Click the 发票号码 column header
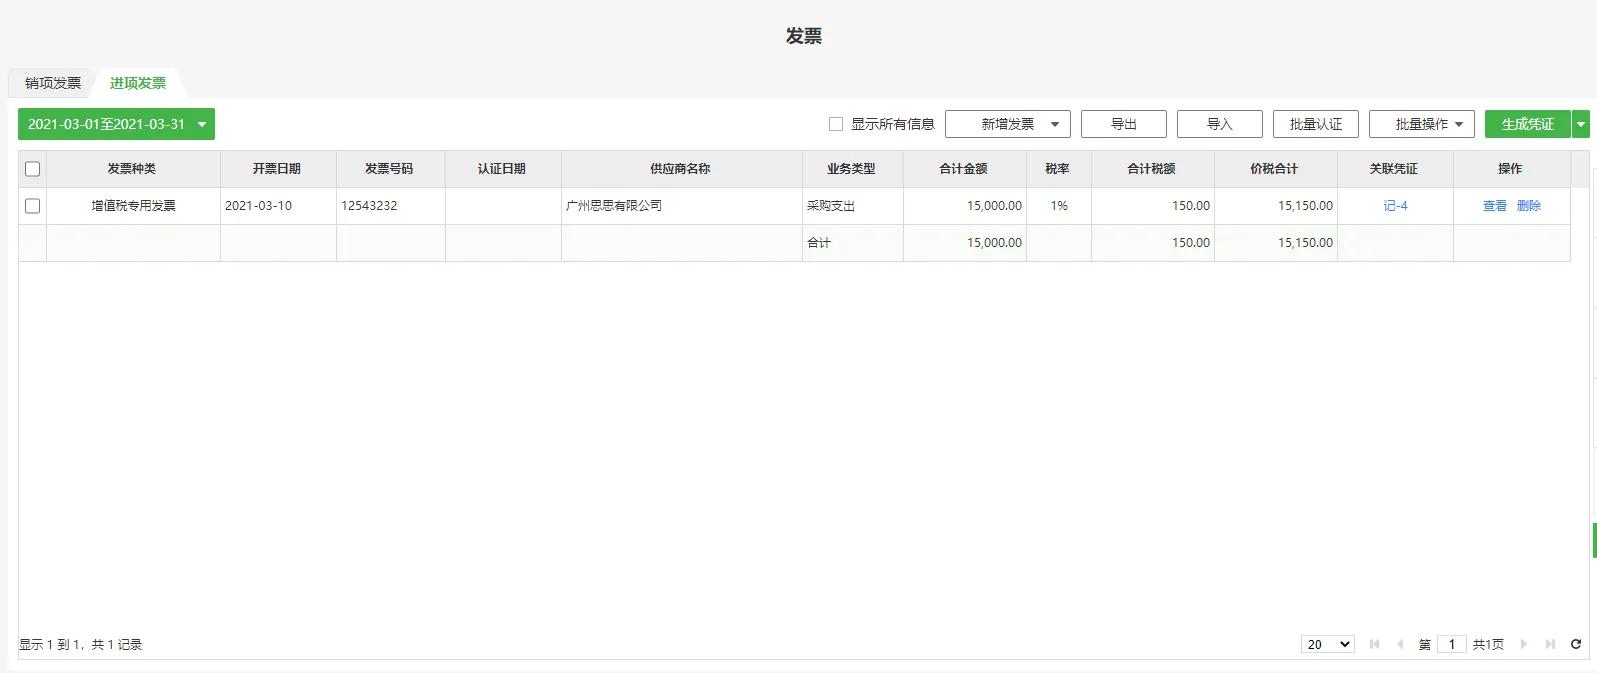The width and height of the screenshot is (1597, 673). [390, 169]
